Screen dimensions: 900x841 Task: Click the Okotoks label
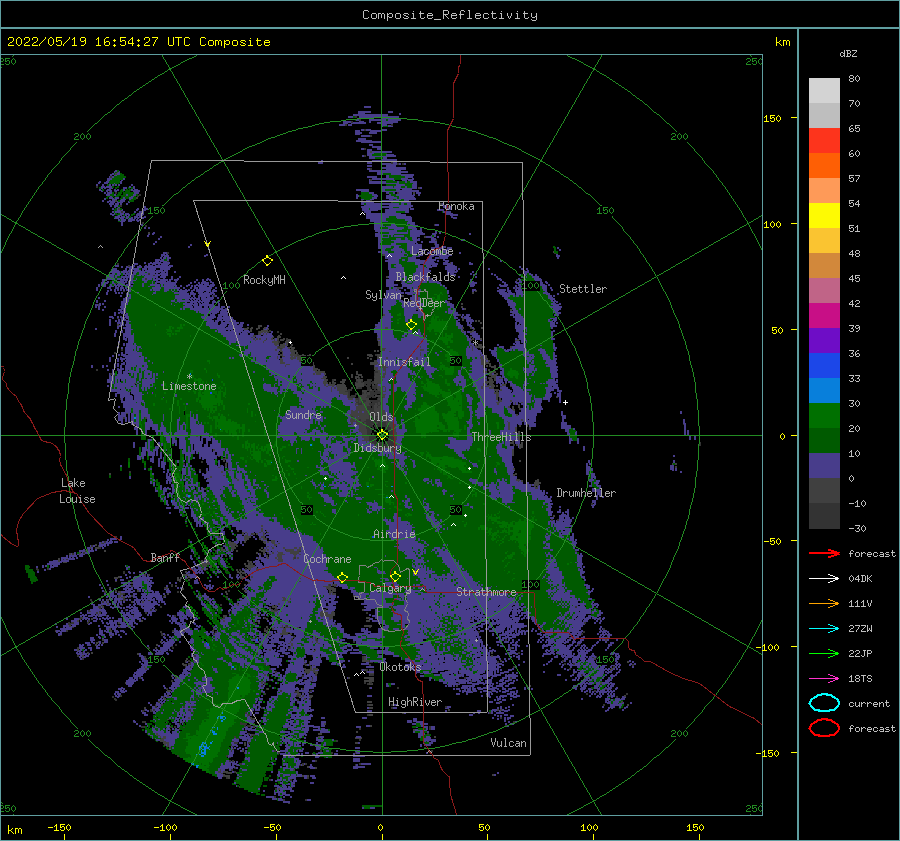[x=400, y=667]
